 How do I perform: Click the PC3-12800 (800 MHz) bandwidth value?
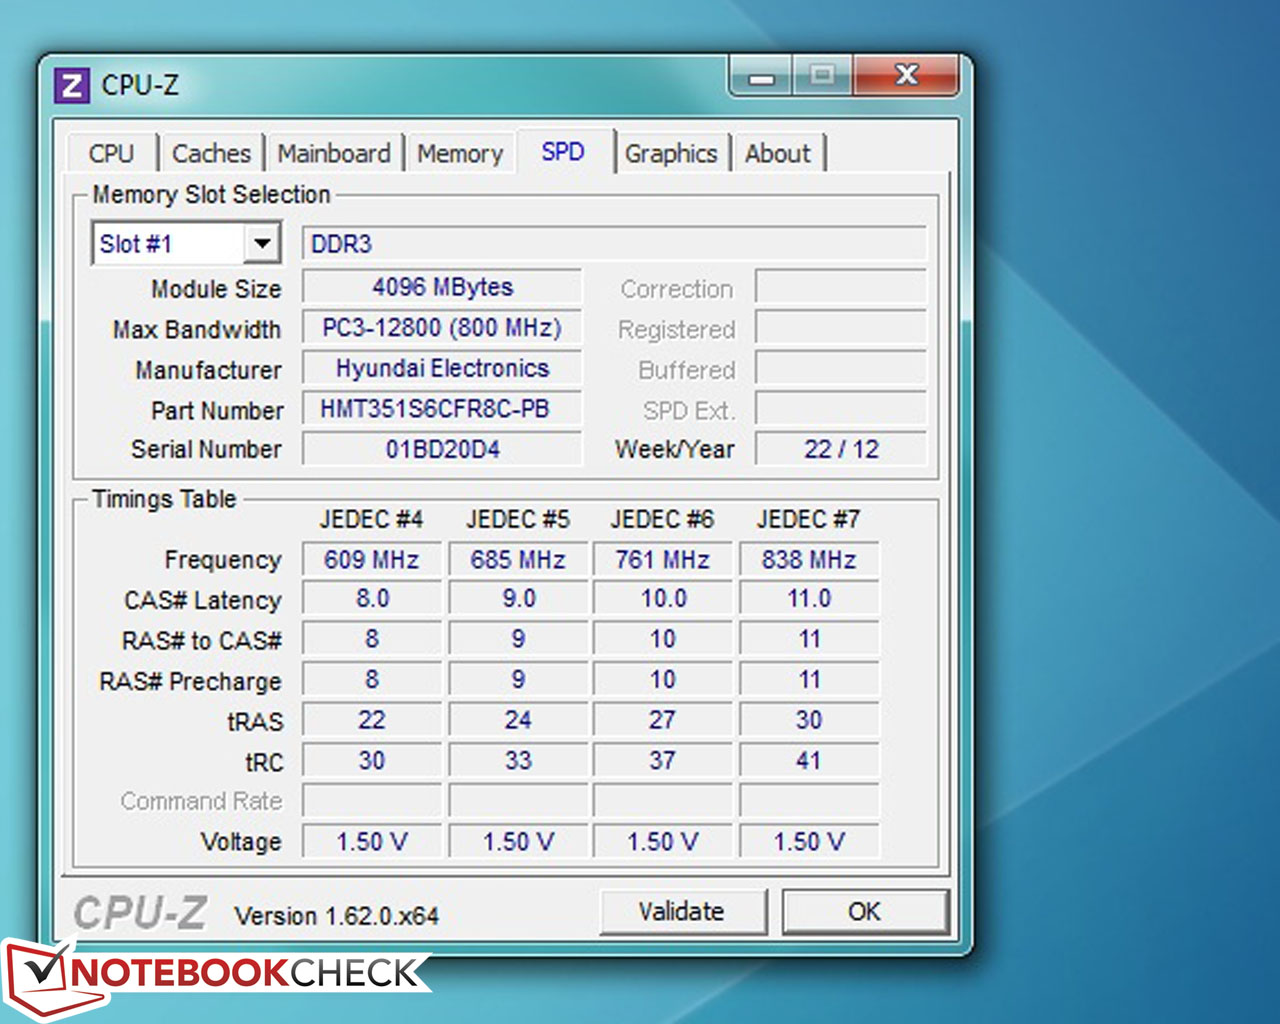(442, 328)
